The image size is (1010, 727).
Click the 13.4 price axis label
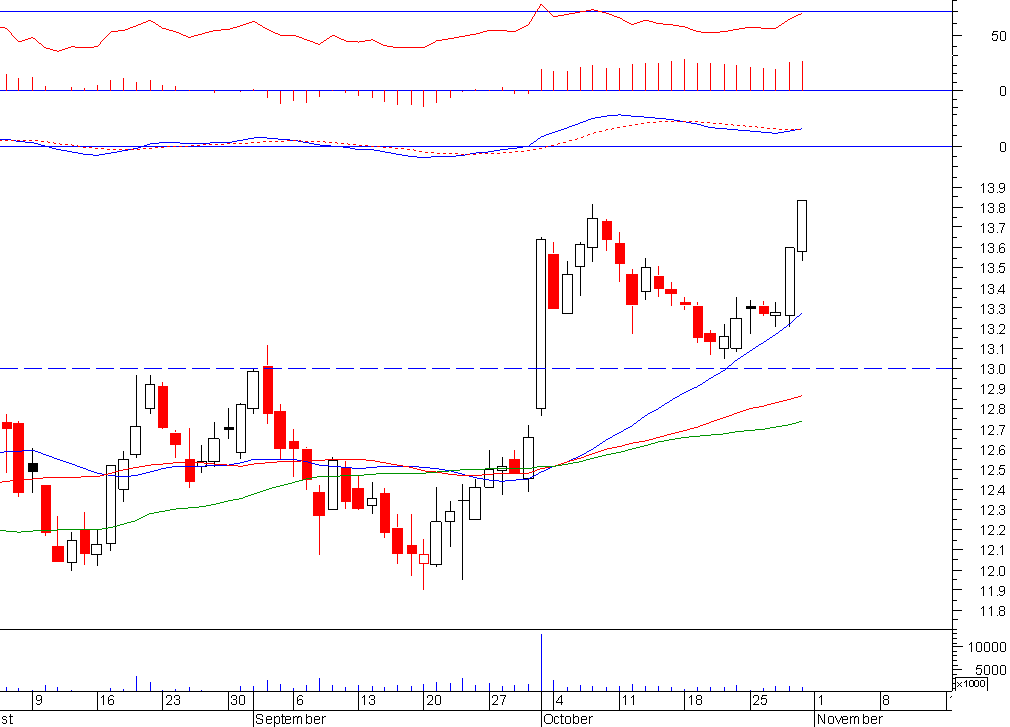tap(992, 289)
